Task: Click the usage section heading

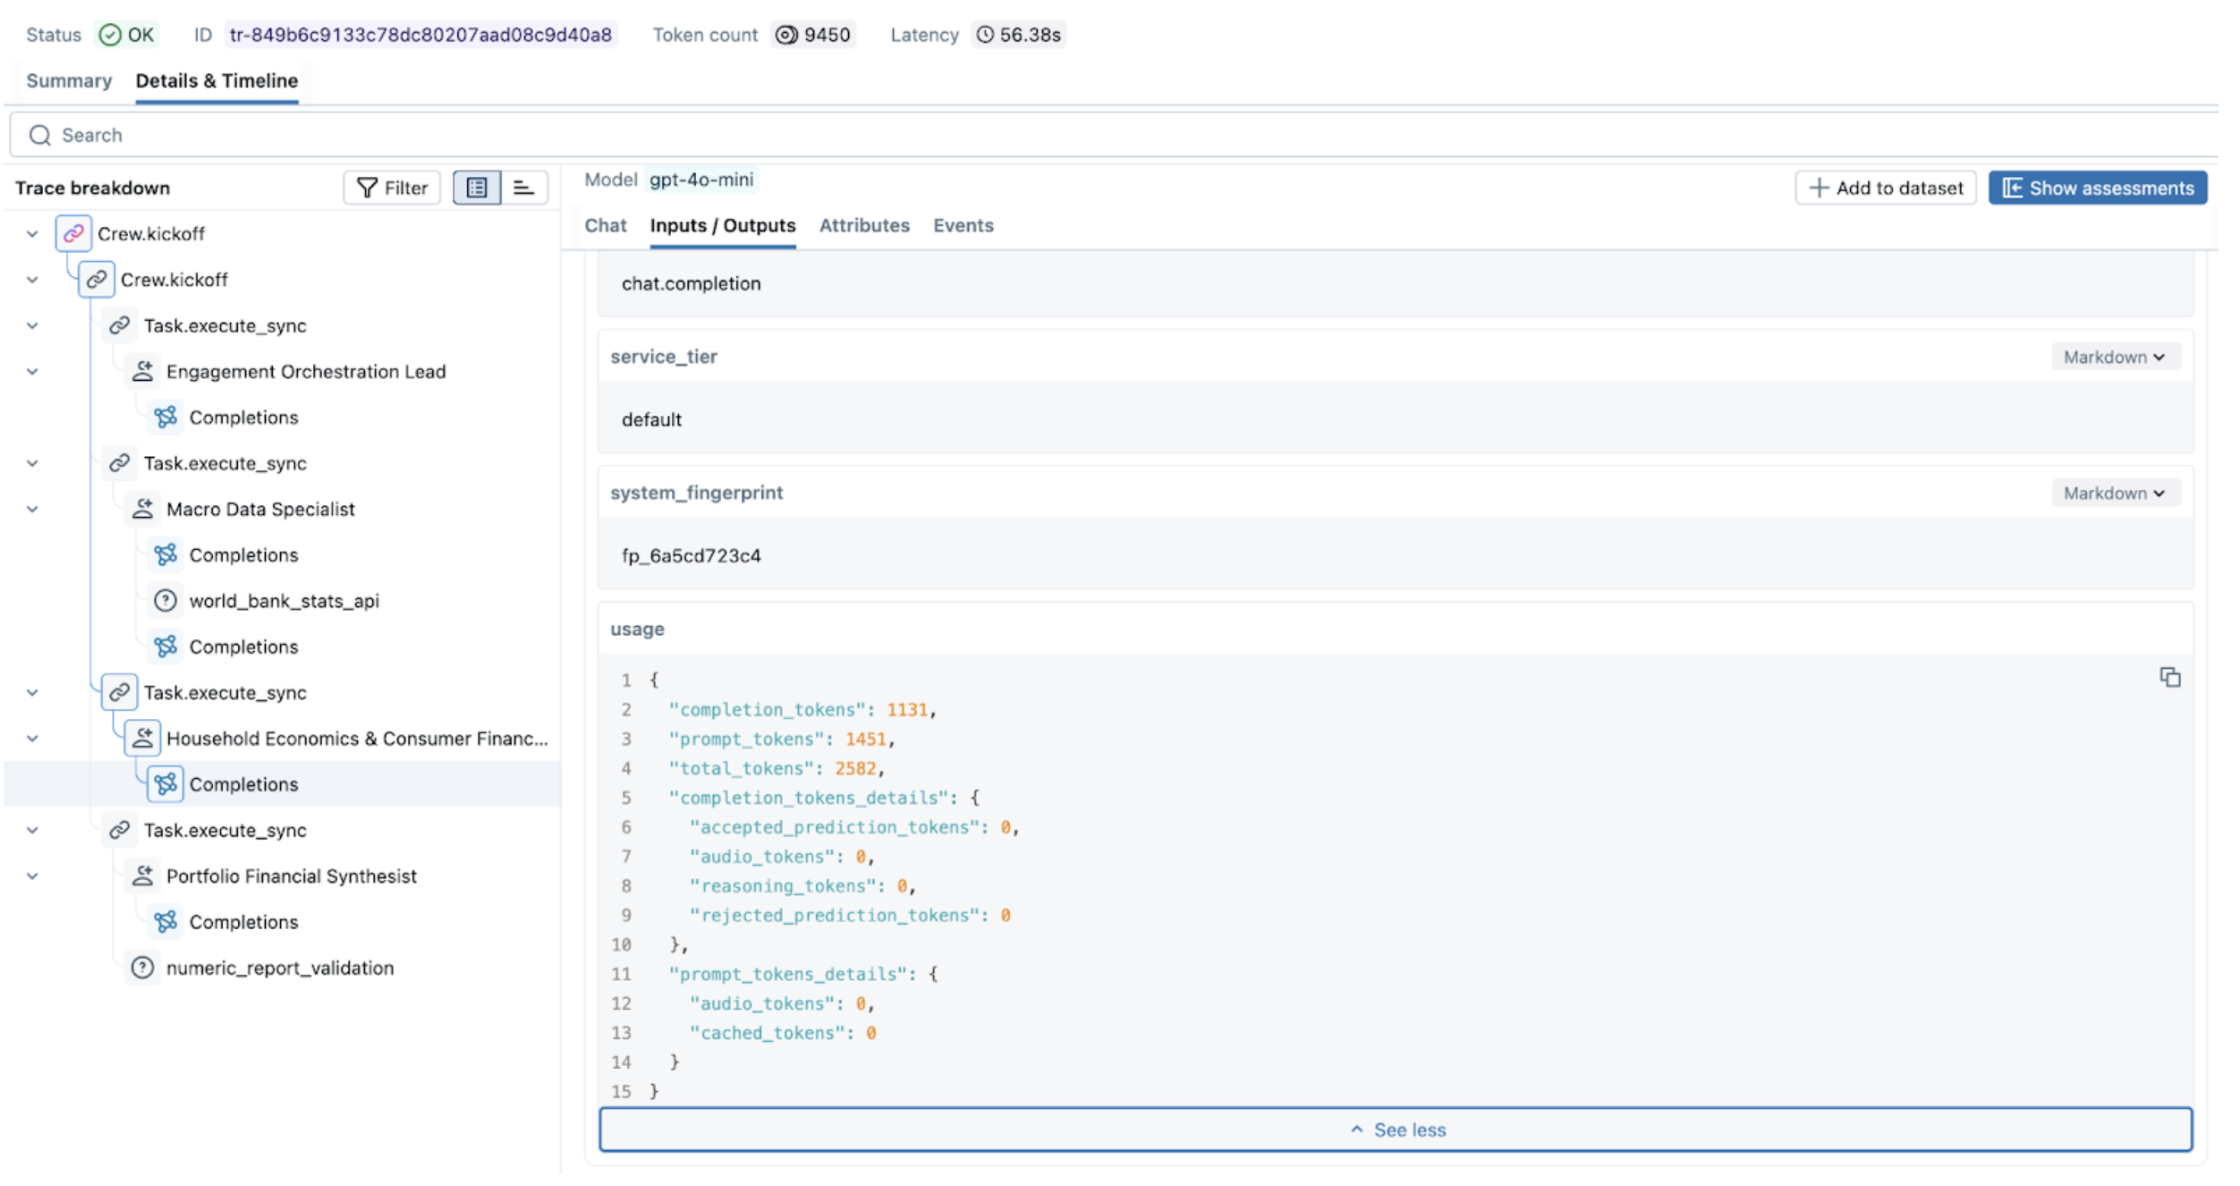Action: click(x=638, y=629)
